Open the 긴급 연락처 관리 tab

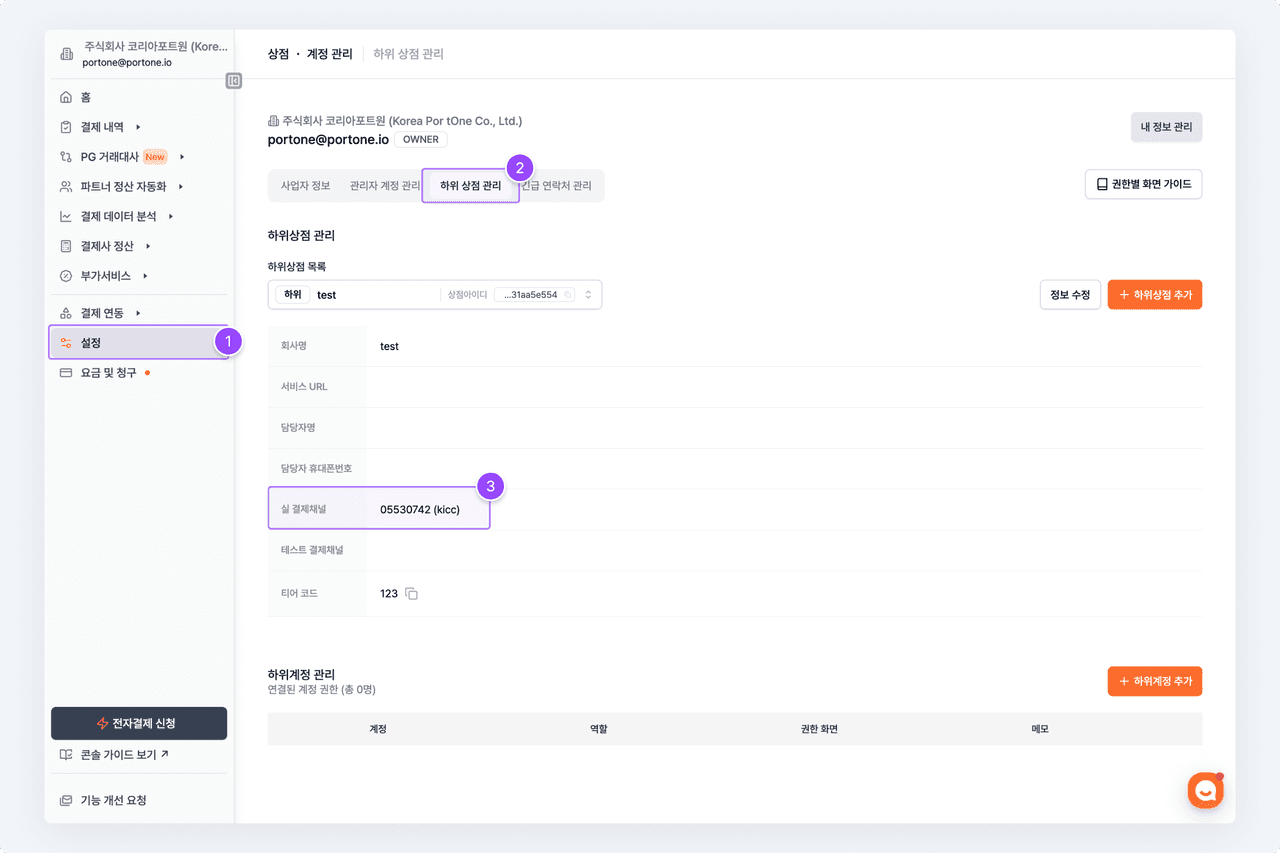(558, 186)
